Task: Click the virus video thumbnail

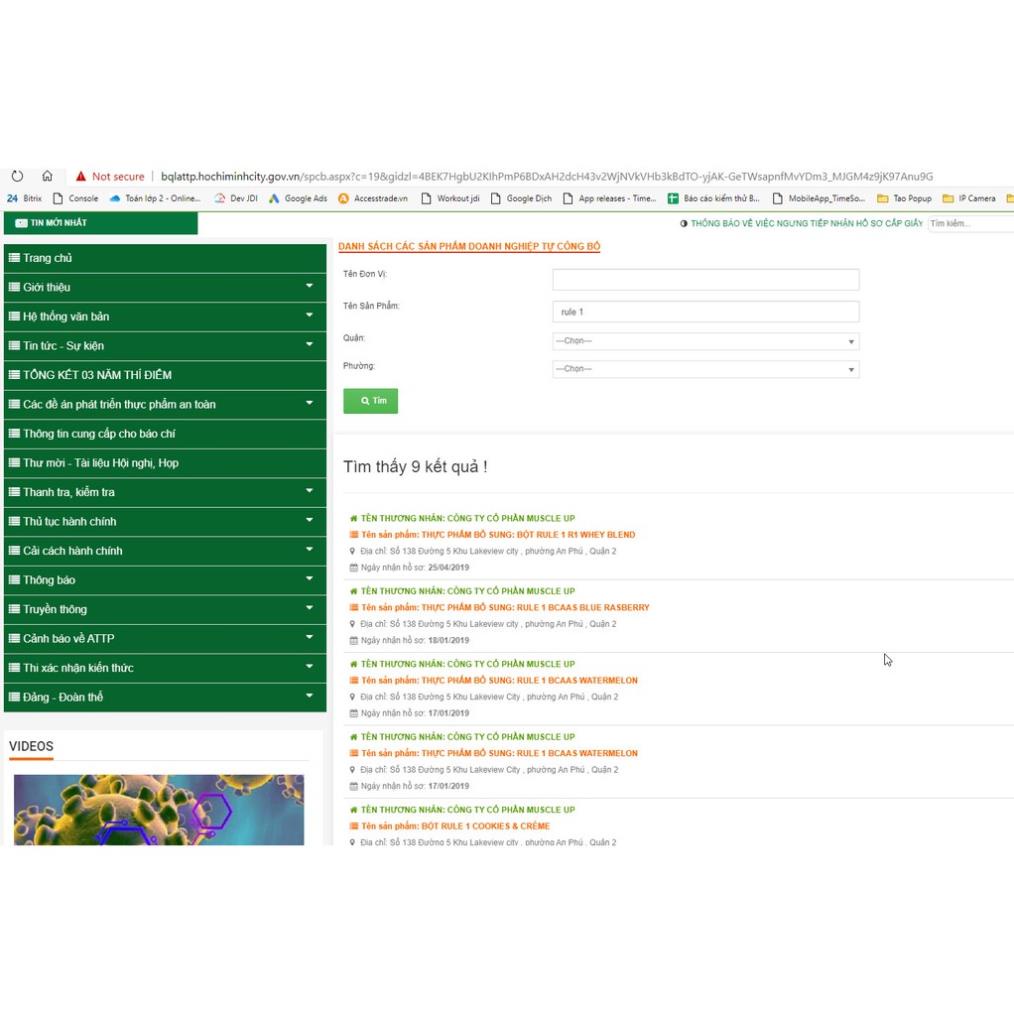Action: pyautogui.click(x=158, y=809)
